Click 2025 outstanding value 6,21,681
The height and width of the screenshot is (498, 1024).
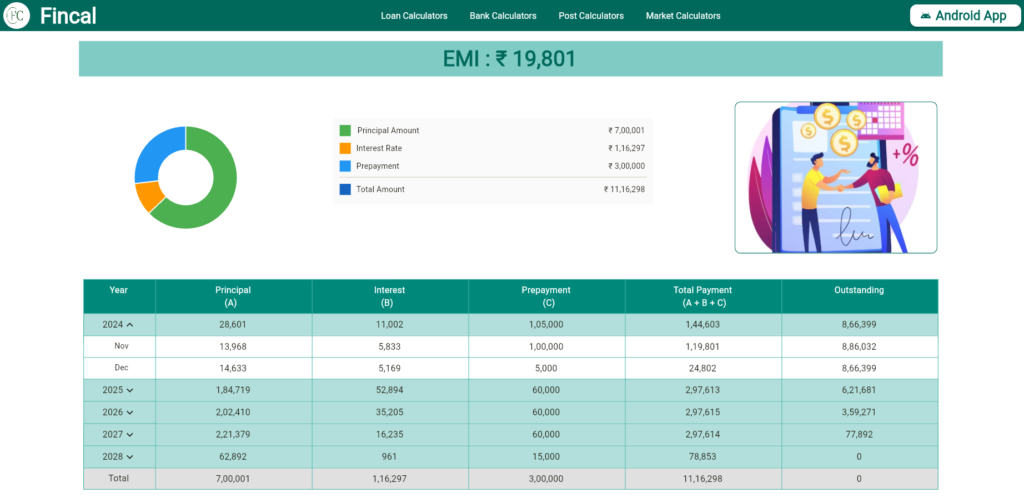point(859,390)
